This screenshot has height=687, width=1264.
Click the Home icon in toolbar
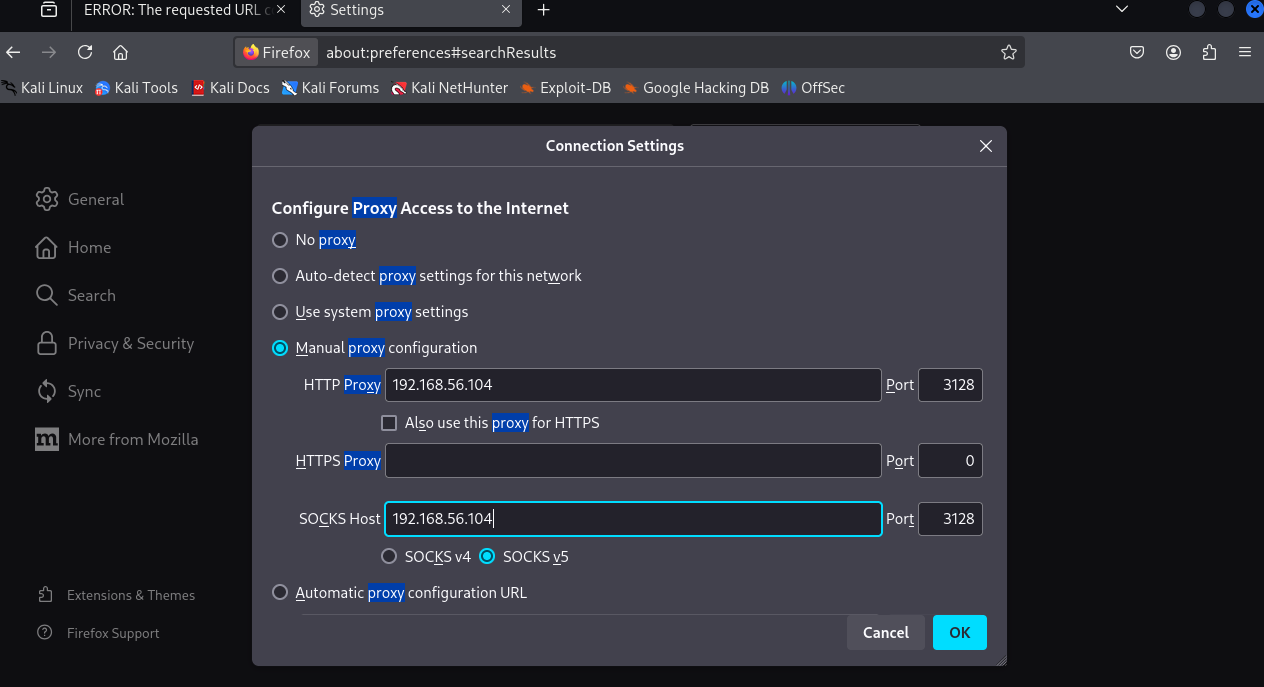click(120, 52)
